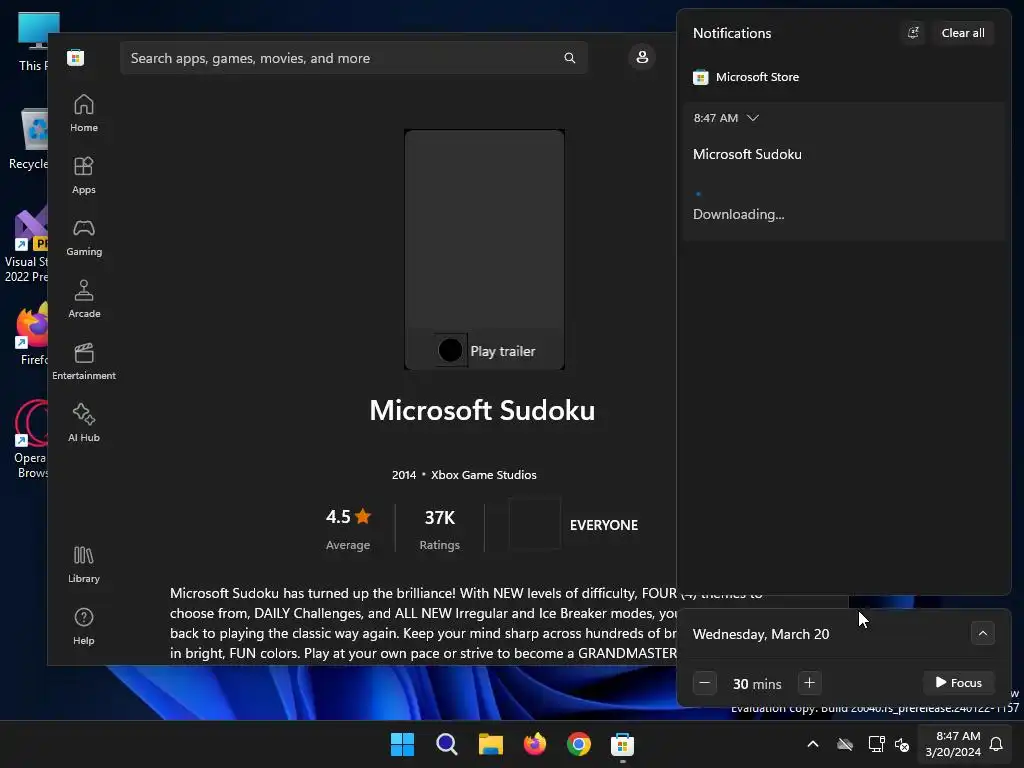Click the notification bell in taskbar
This screenshot has height=768, width=1024.
(996, 744)
